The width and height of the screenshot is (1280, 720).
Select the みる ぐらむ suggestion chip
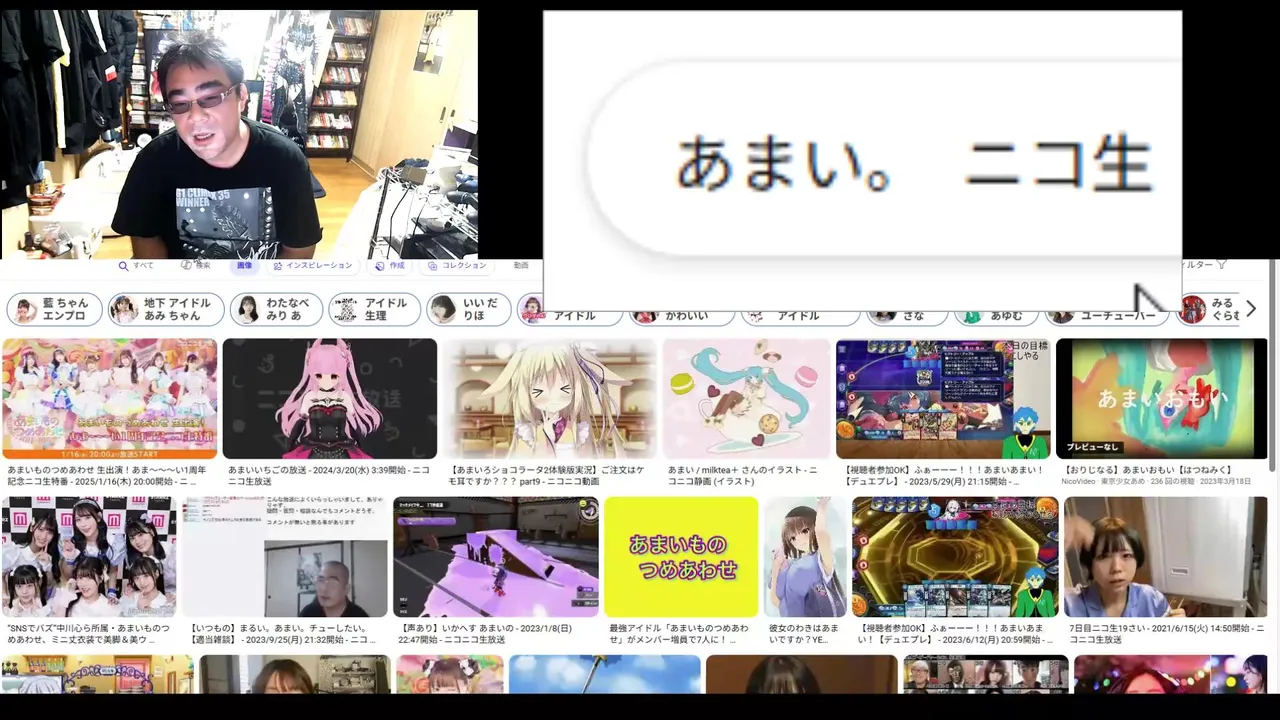1209,309
